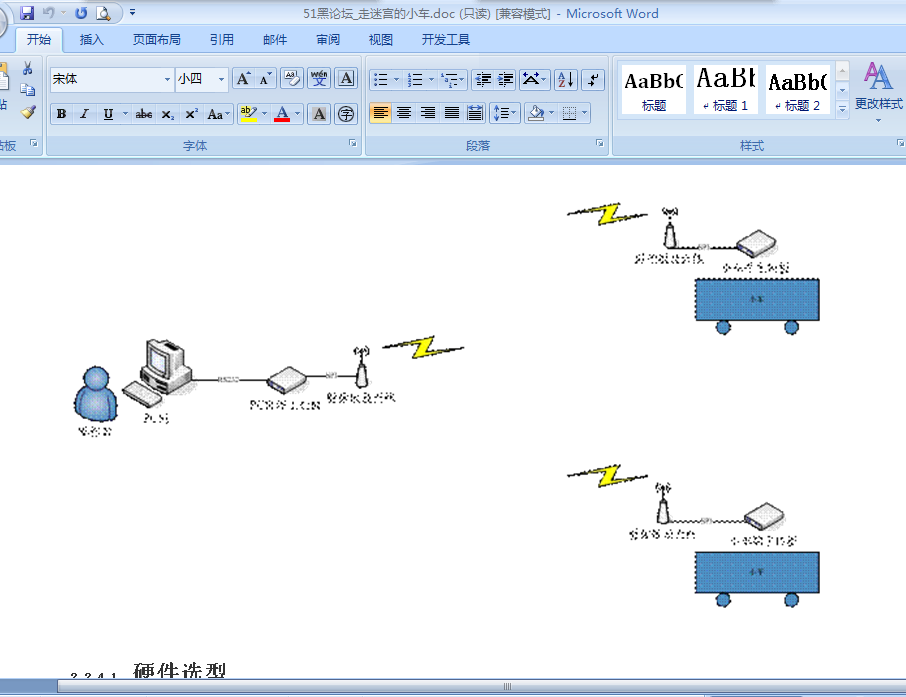
Task: Expand line spacing options dropdown
Action: pos(515,113)
